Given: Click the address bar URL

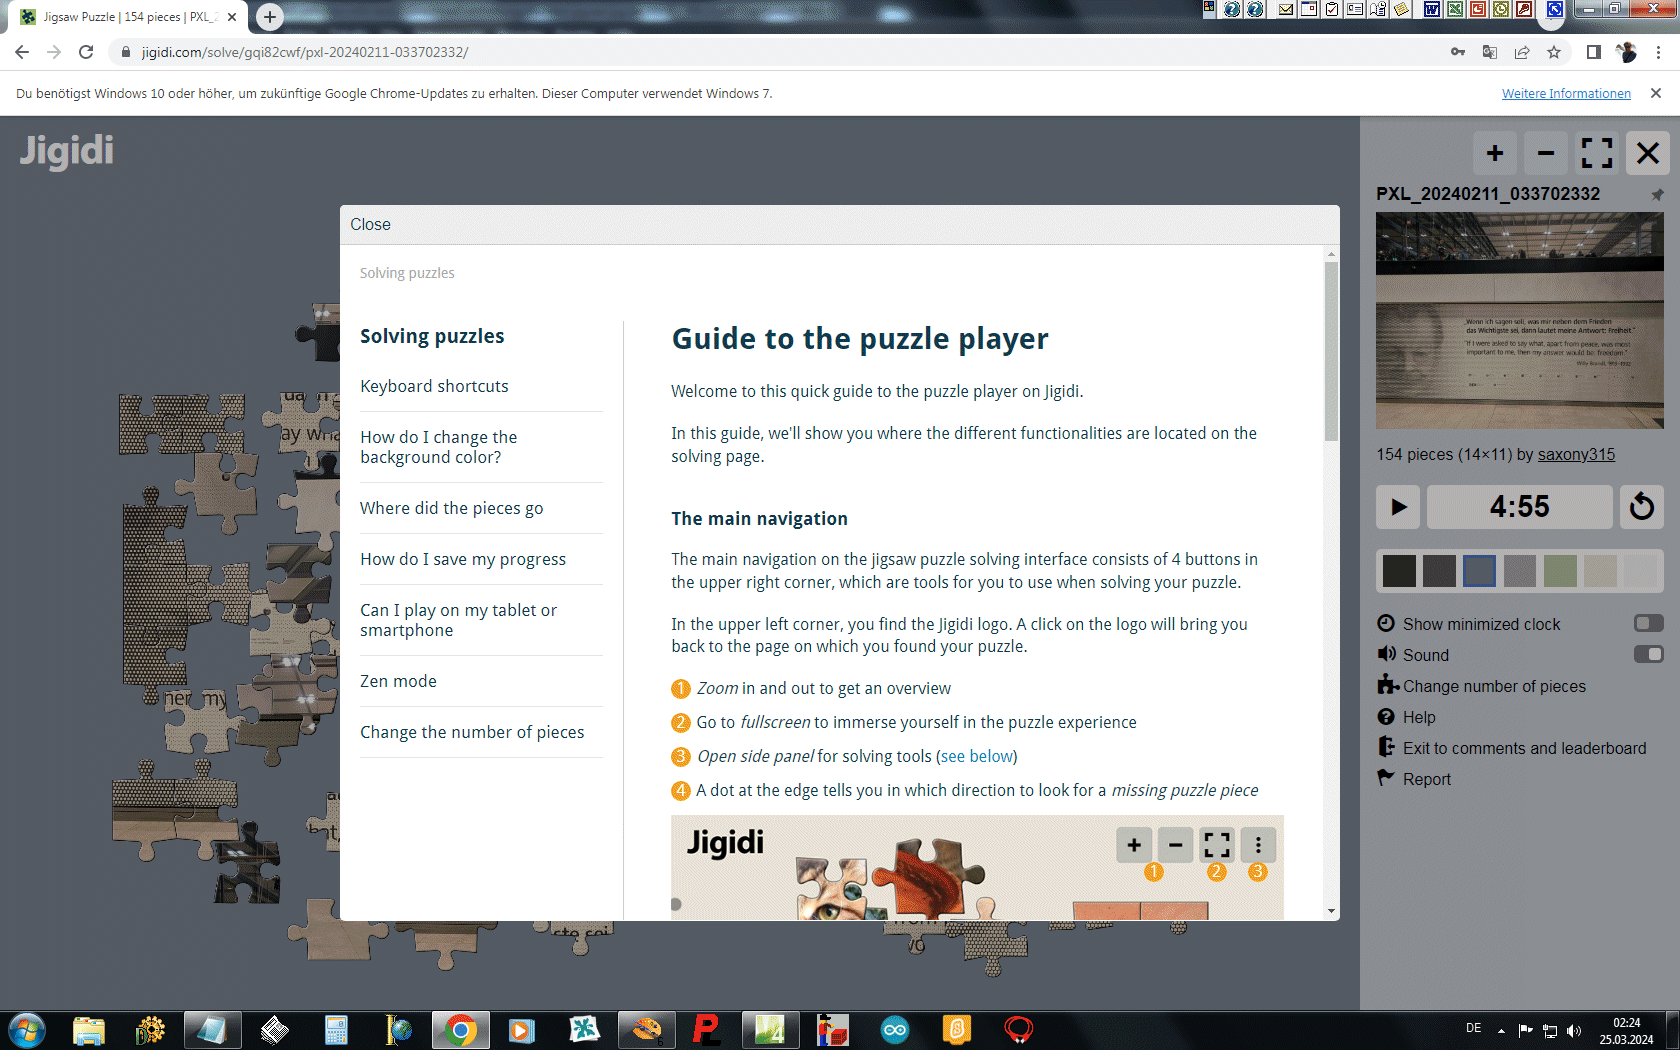Looking at the screenshot, I should tap(304, 52).
